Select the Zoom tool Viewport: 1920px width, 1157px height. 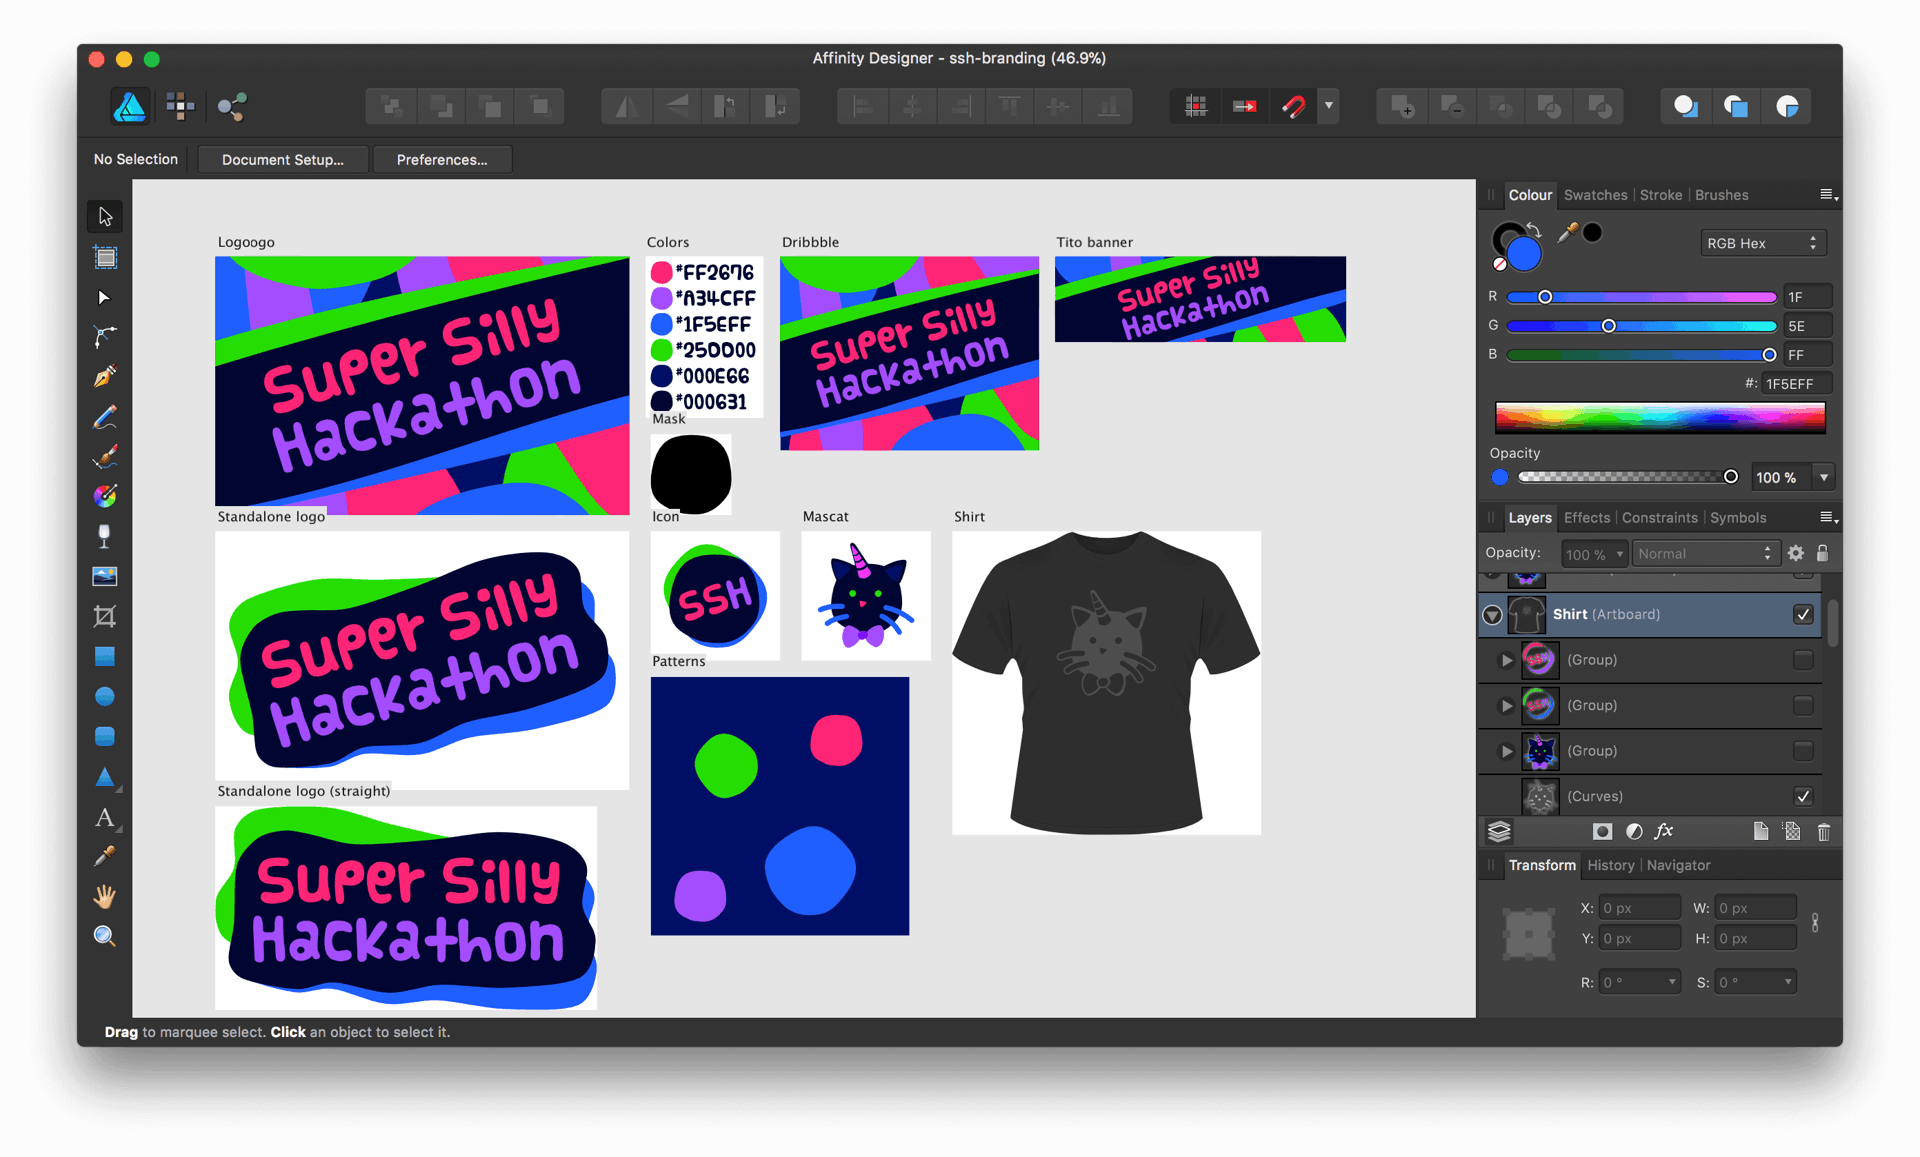tap(105, 936)
